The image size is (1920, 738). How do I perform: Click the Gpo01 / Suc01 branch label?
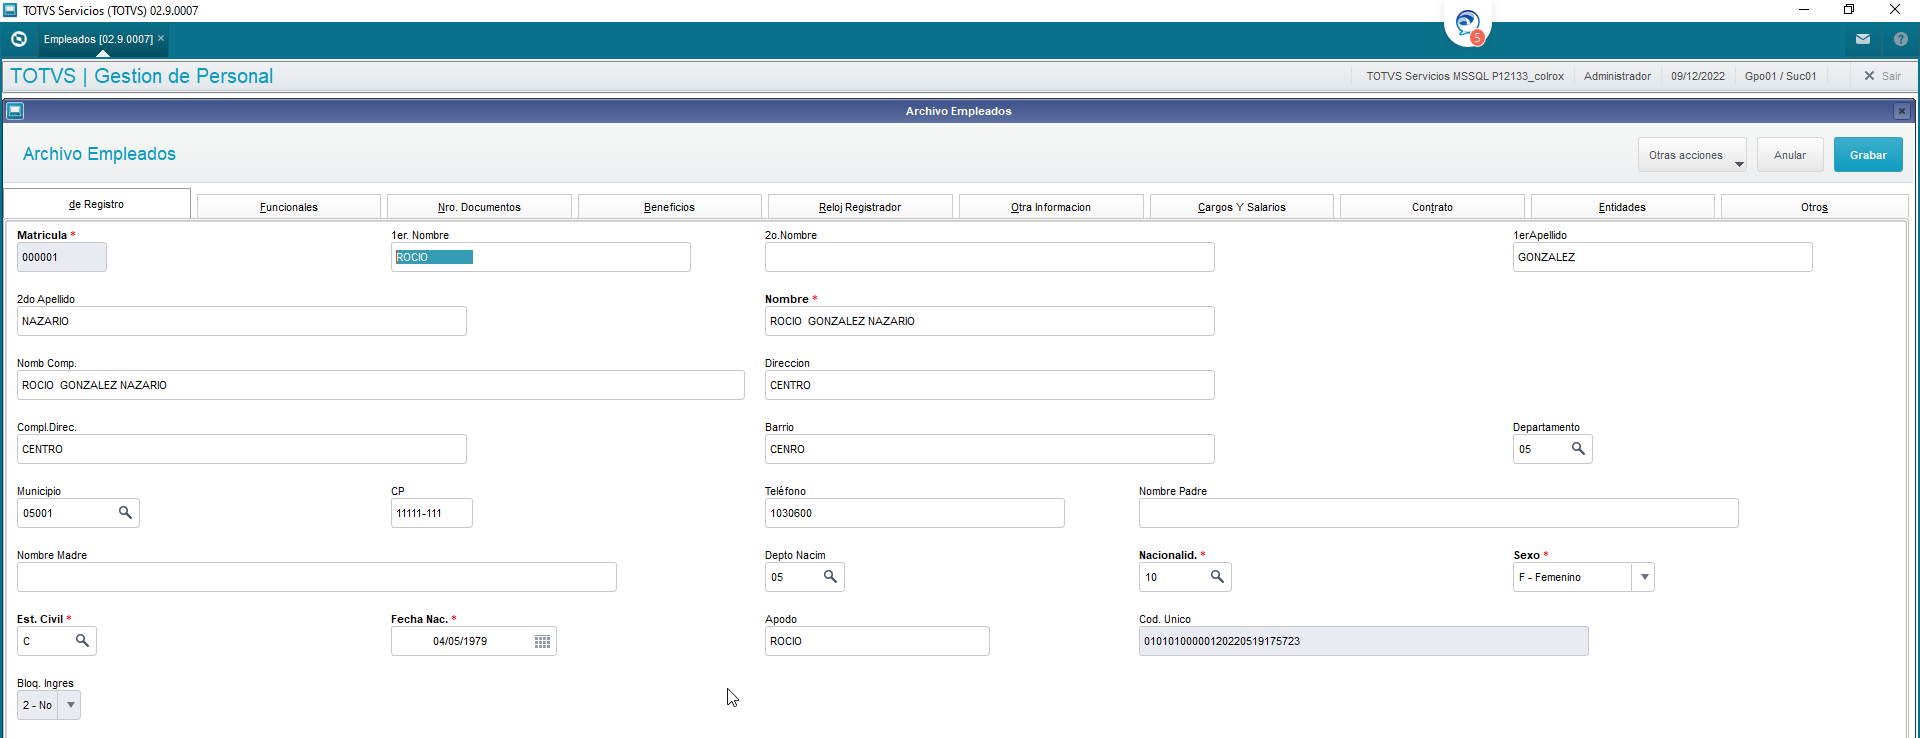(1781, 76)
